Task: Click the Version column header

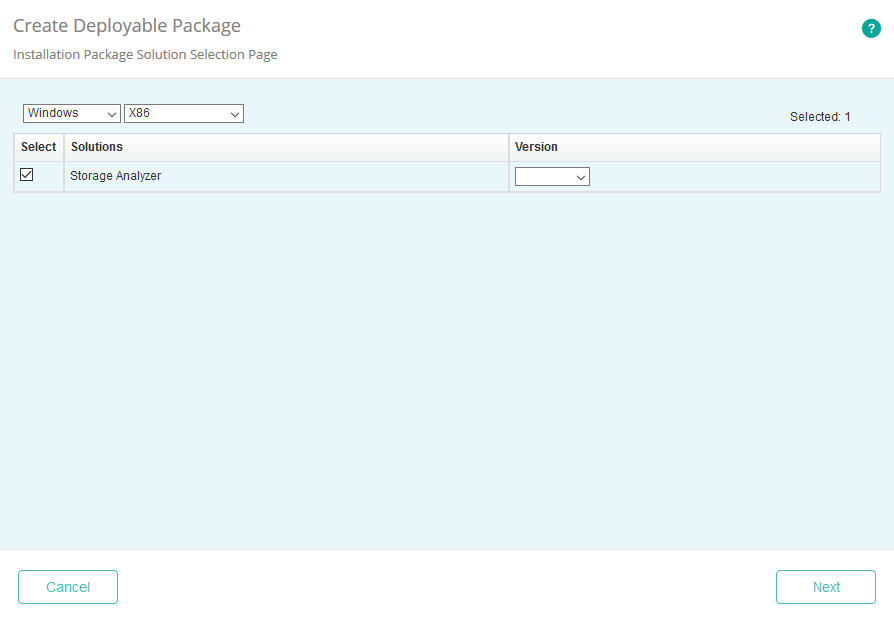Action: click(537, 147)
